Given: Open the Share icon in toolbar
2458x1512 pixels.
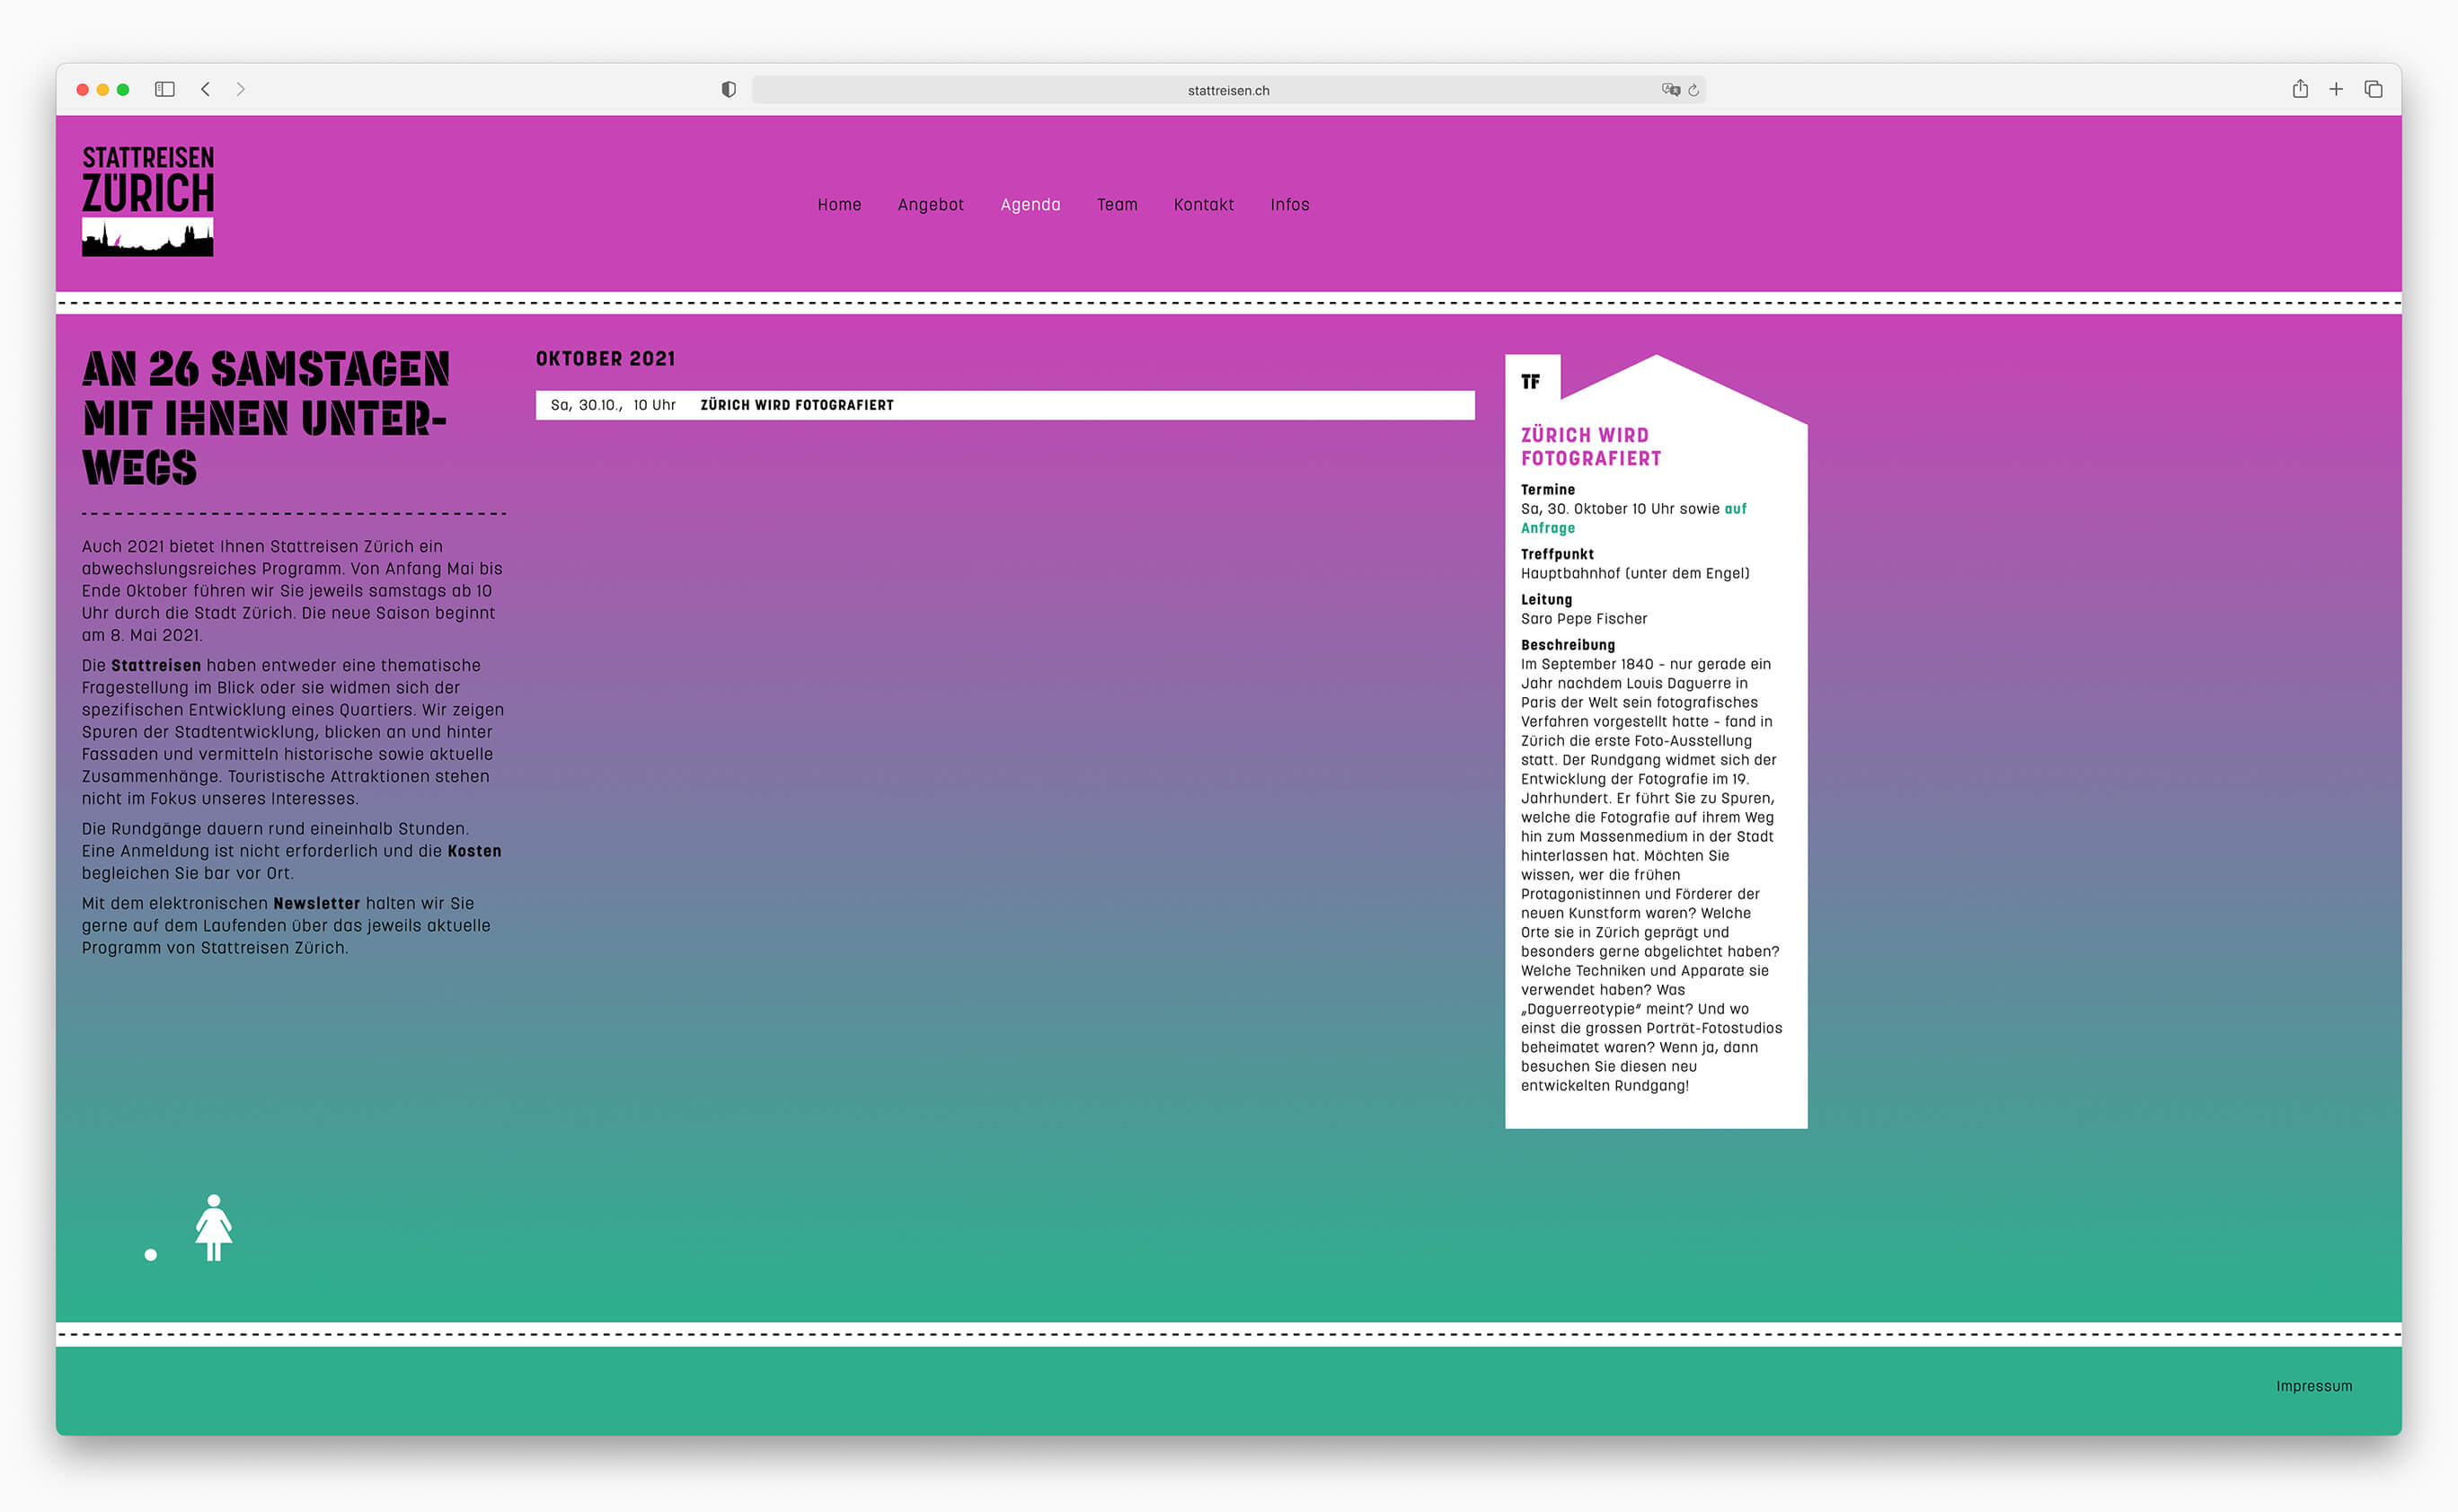Looking at the screenshot, I should click(2300, 89).
